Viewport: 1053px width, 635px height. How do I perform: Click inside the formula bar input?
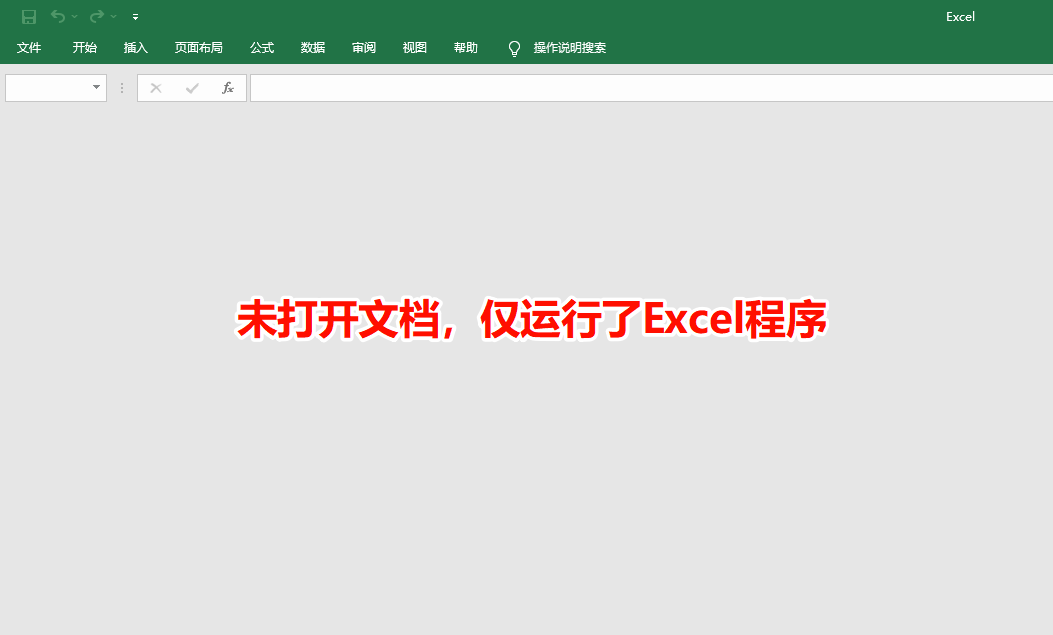point(651,88)
